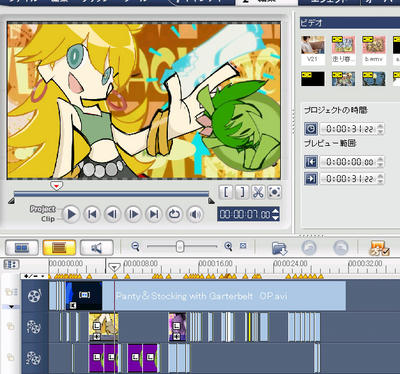
Task: Open batch convert icon on toolbar
Action: [x=380, y=248]
